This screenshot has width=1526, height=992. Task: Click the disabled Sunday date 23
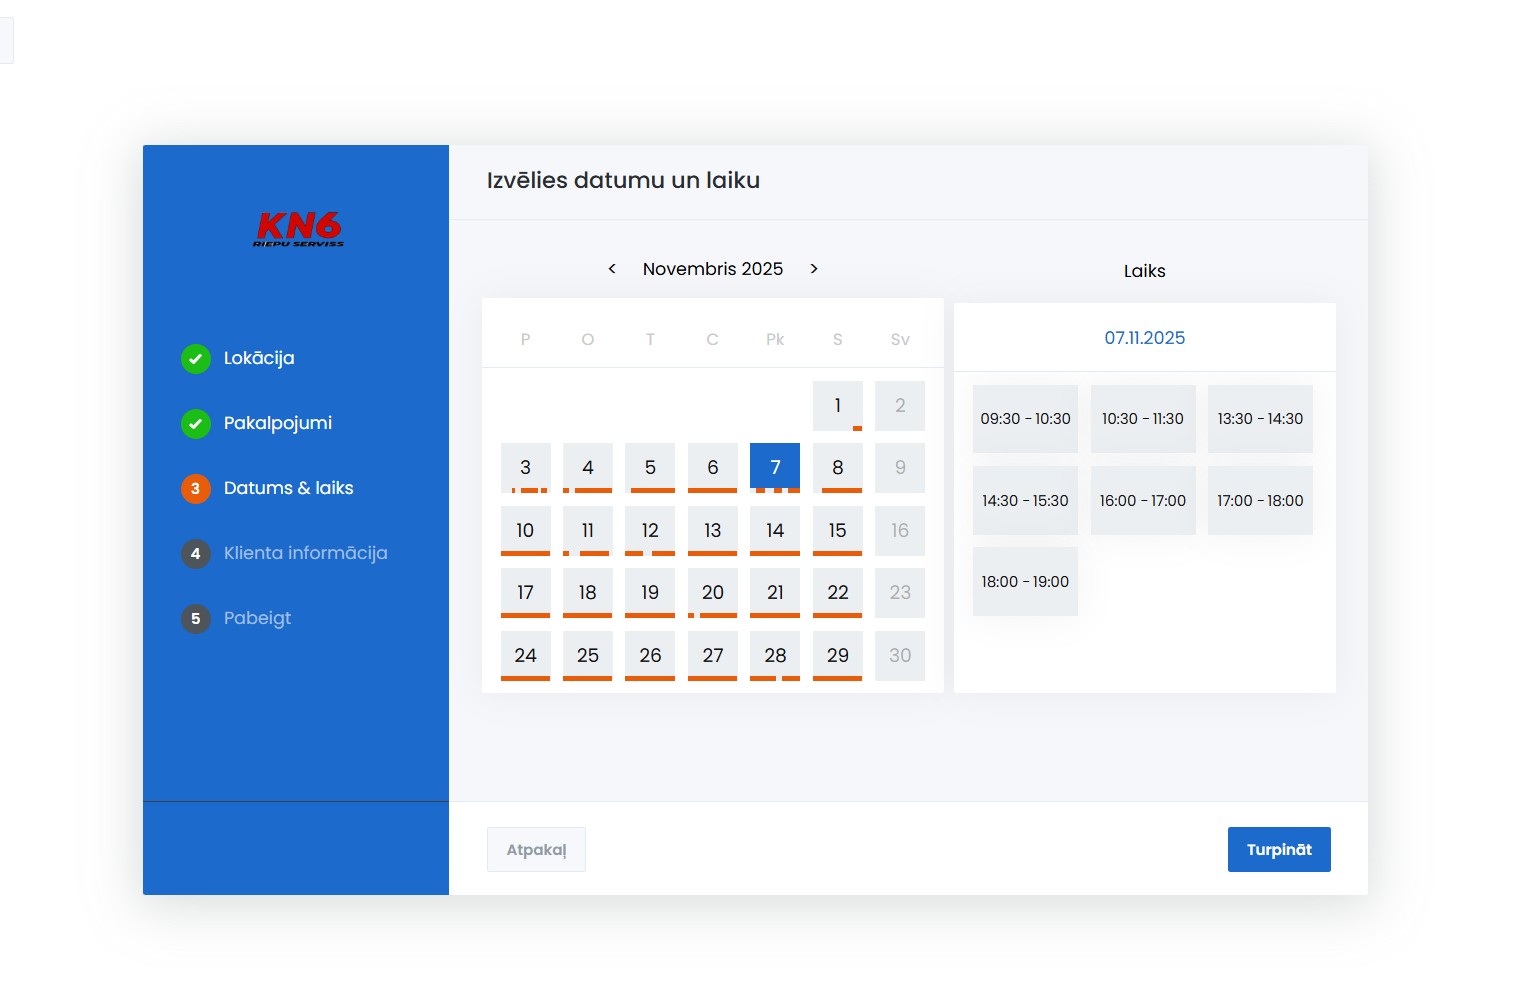(x=900, y=592)
